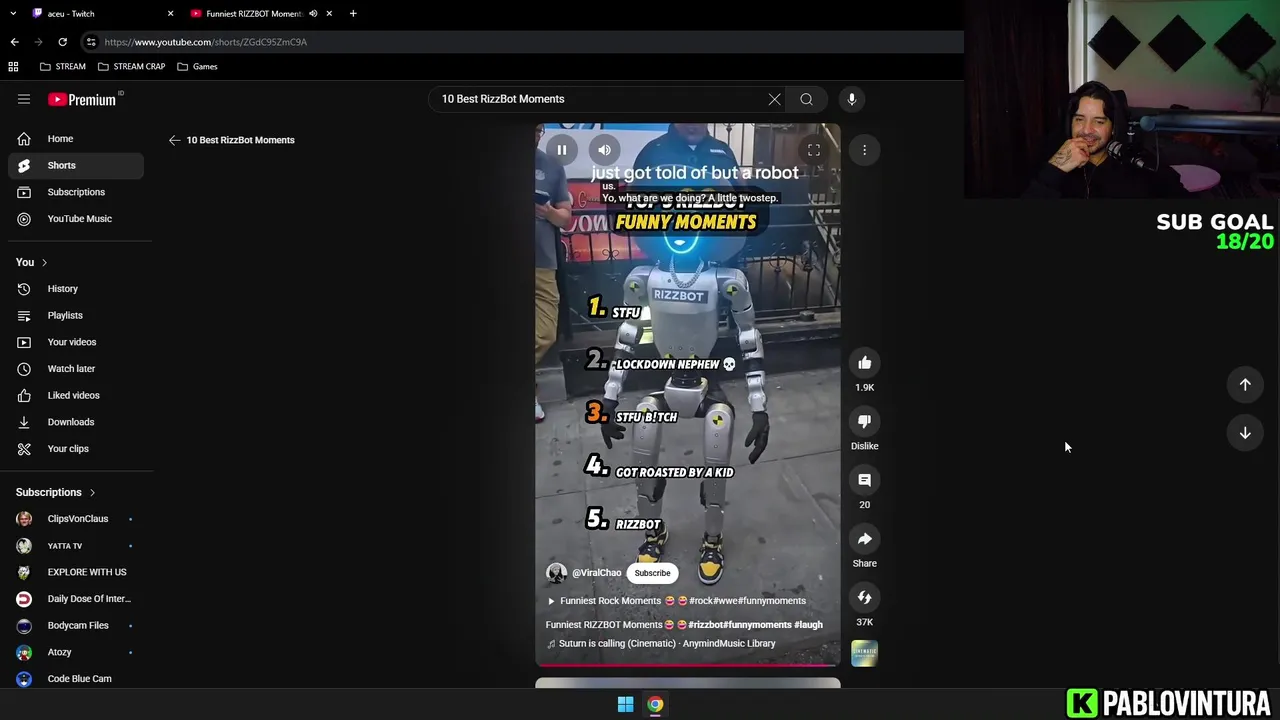Subscribe to @ViralChao
This screenshot has height=720, width=1280.
click(x=652, y=573)
